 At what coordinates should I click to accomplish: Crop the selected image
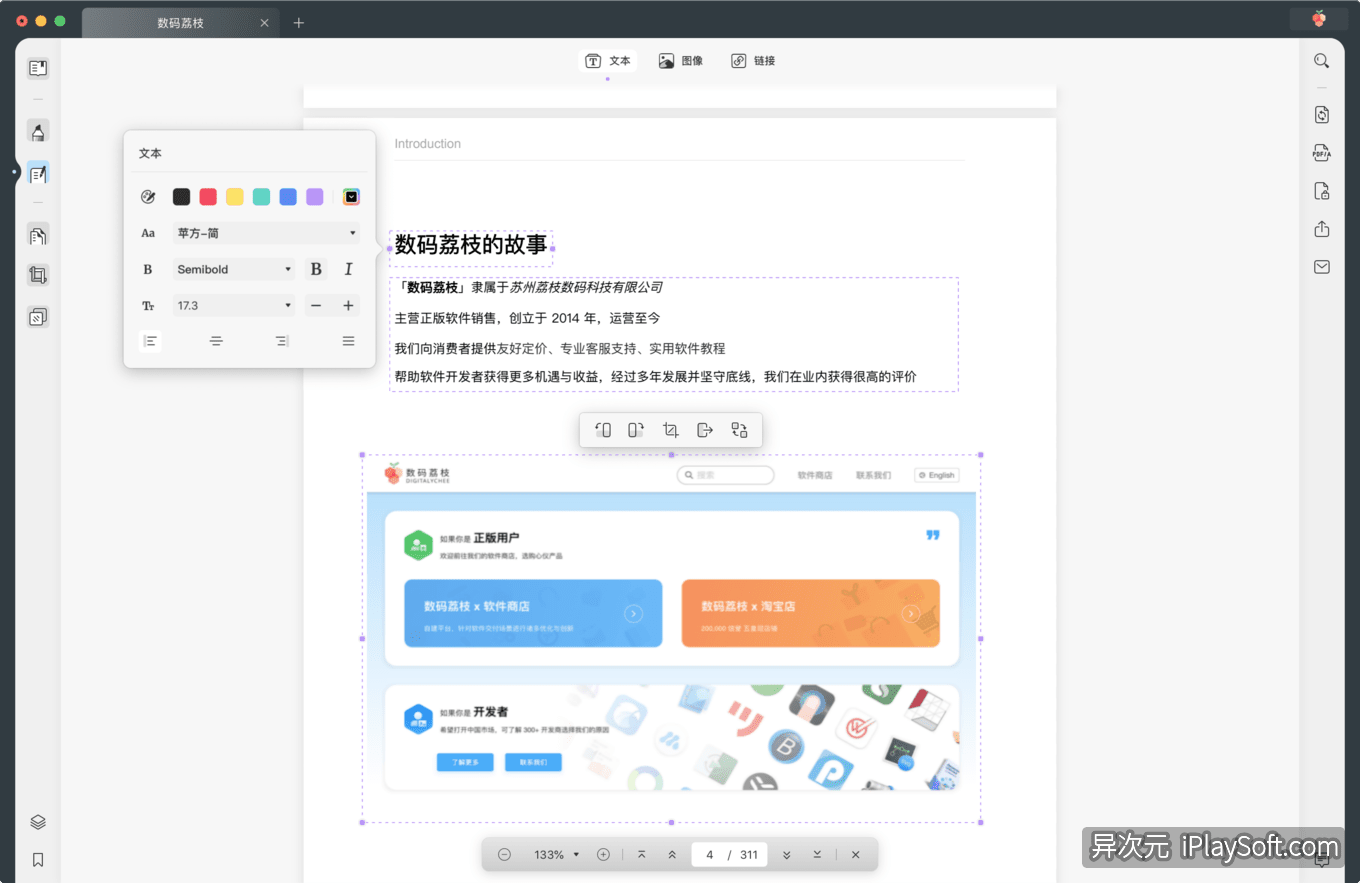pyautogui.click(x=670, y=430)
